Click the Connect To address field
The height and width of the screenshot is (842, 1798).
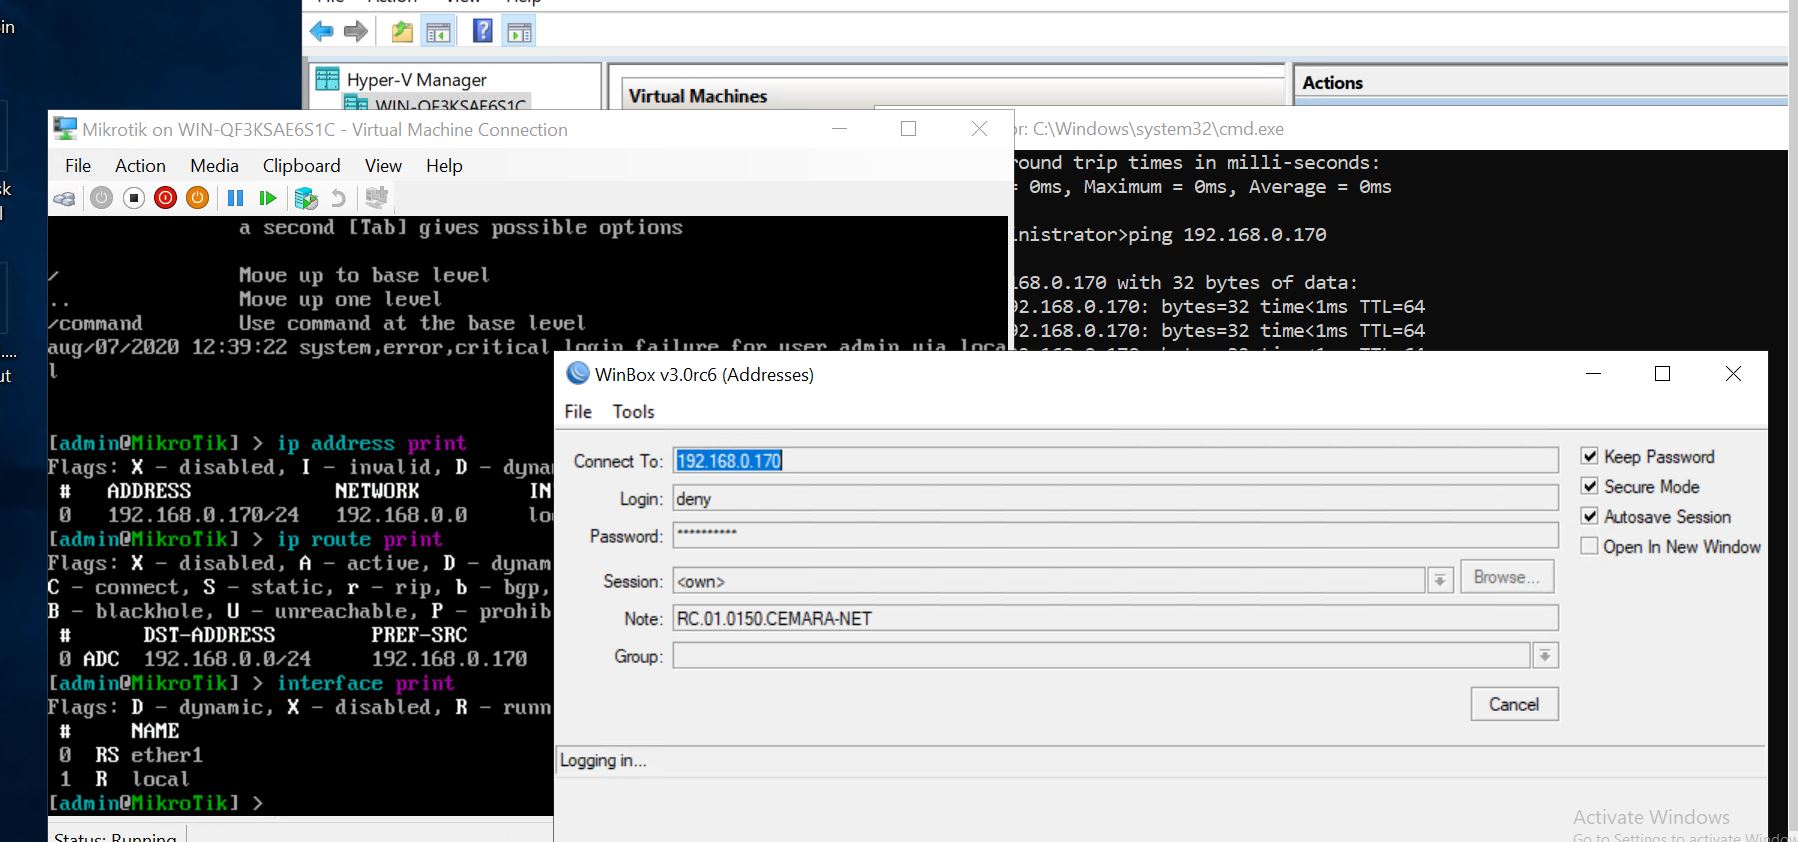point(1115,460)
